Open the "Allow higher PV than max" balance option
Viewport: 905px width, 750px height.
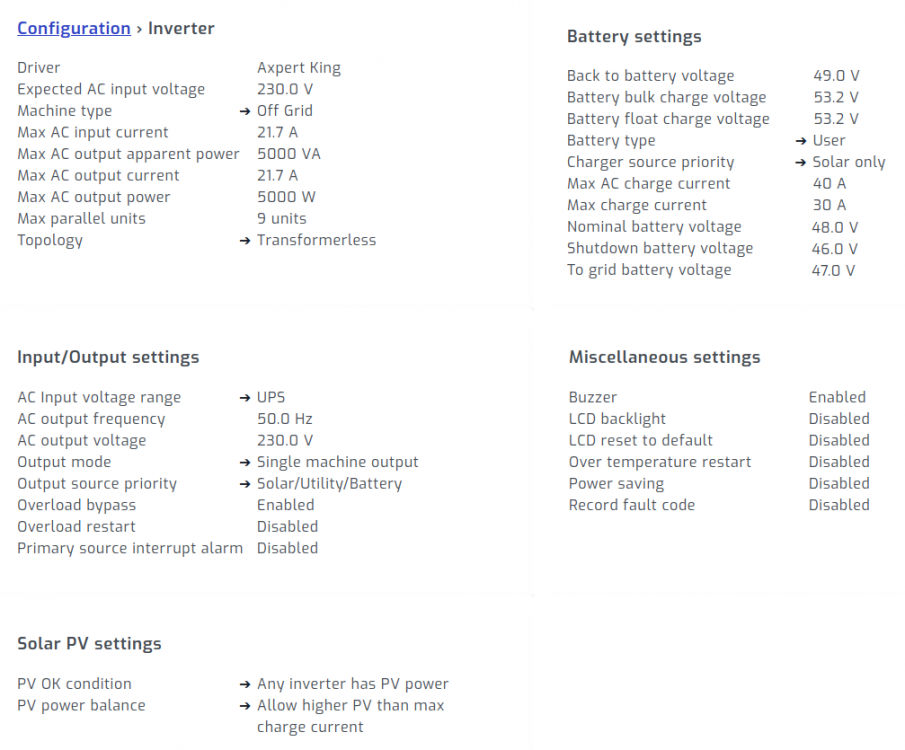[x=350, y=706]
